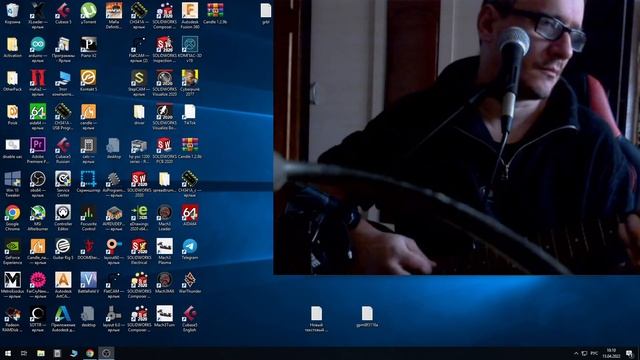Open the driver folder on the desktop

pos(139,114)
